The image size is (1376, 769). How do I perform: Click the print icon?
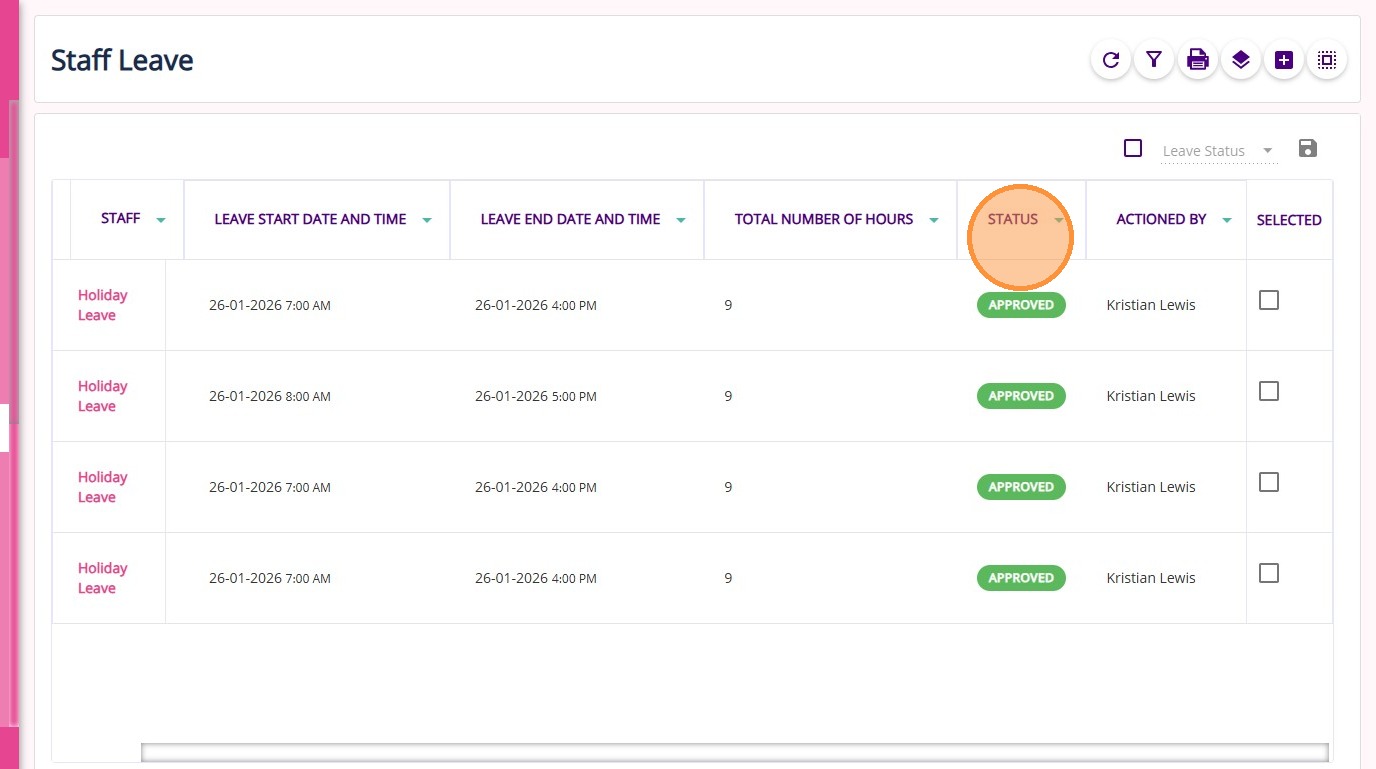1197,60
